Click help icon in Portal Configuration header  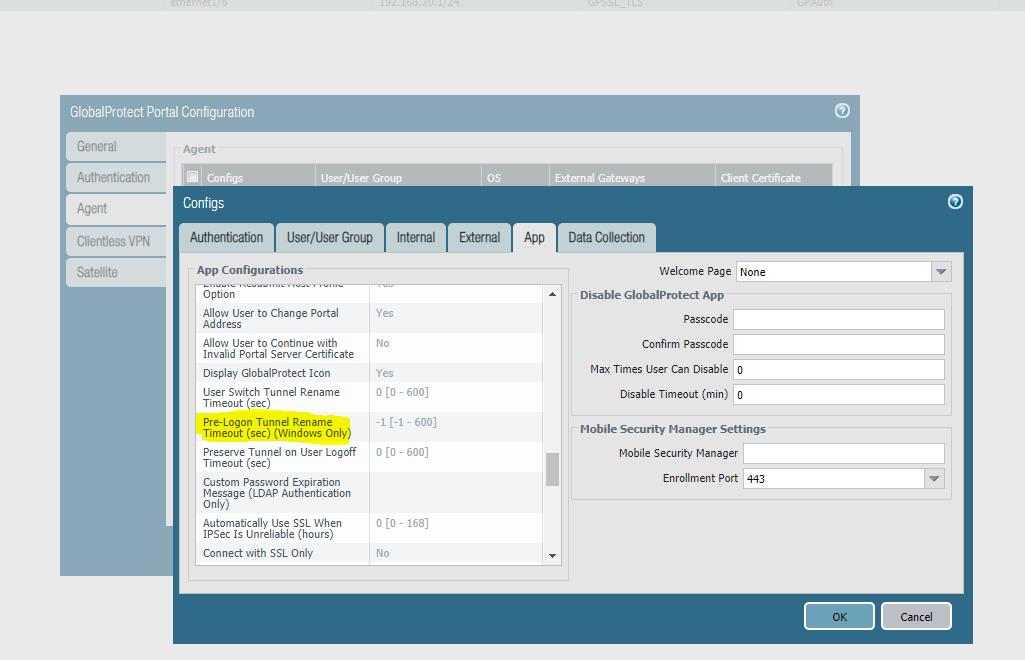click(842, 111)
